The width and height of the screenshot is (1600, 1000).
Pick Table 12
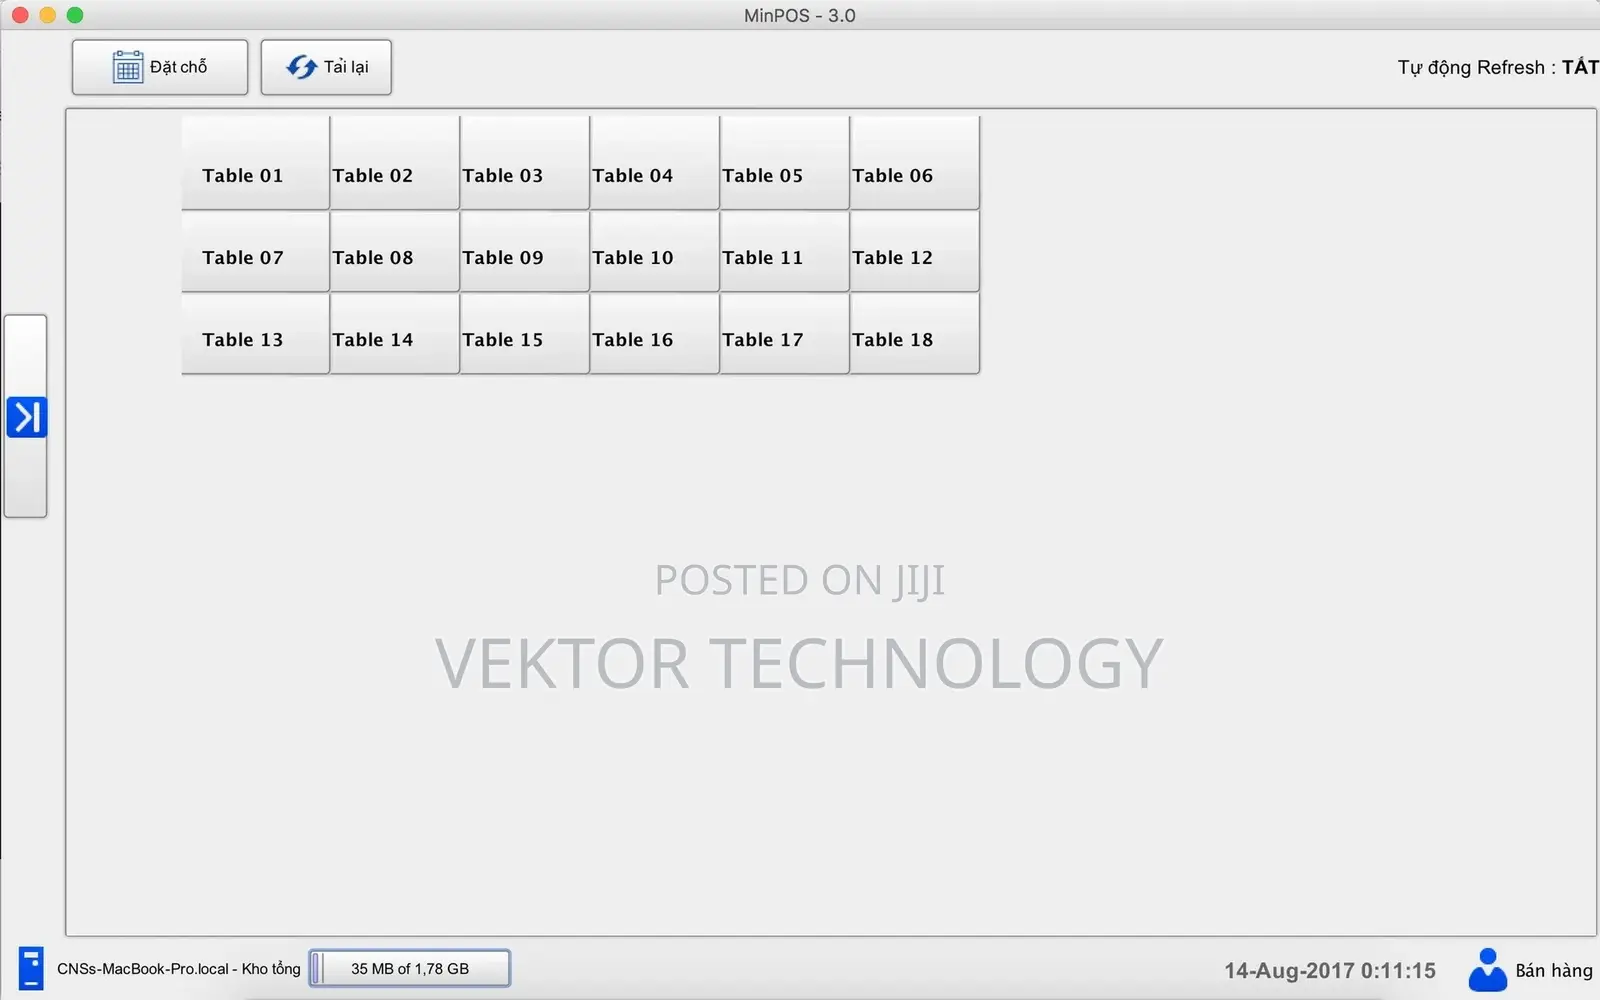pyautogui.click(x=915, y=251)
